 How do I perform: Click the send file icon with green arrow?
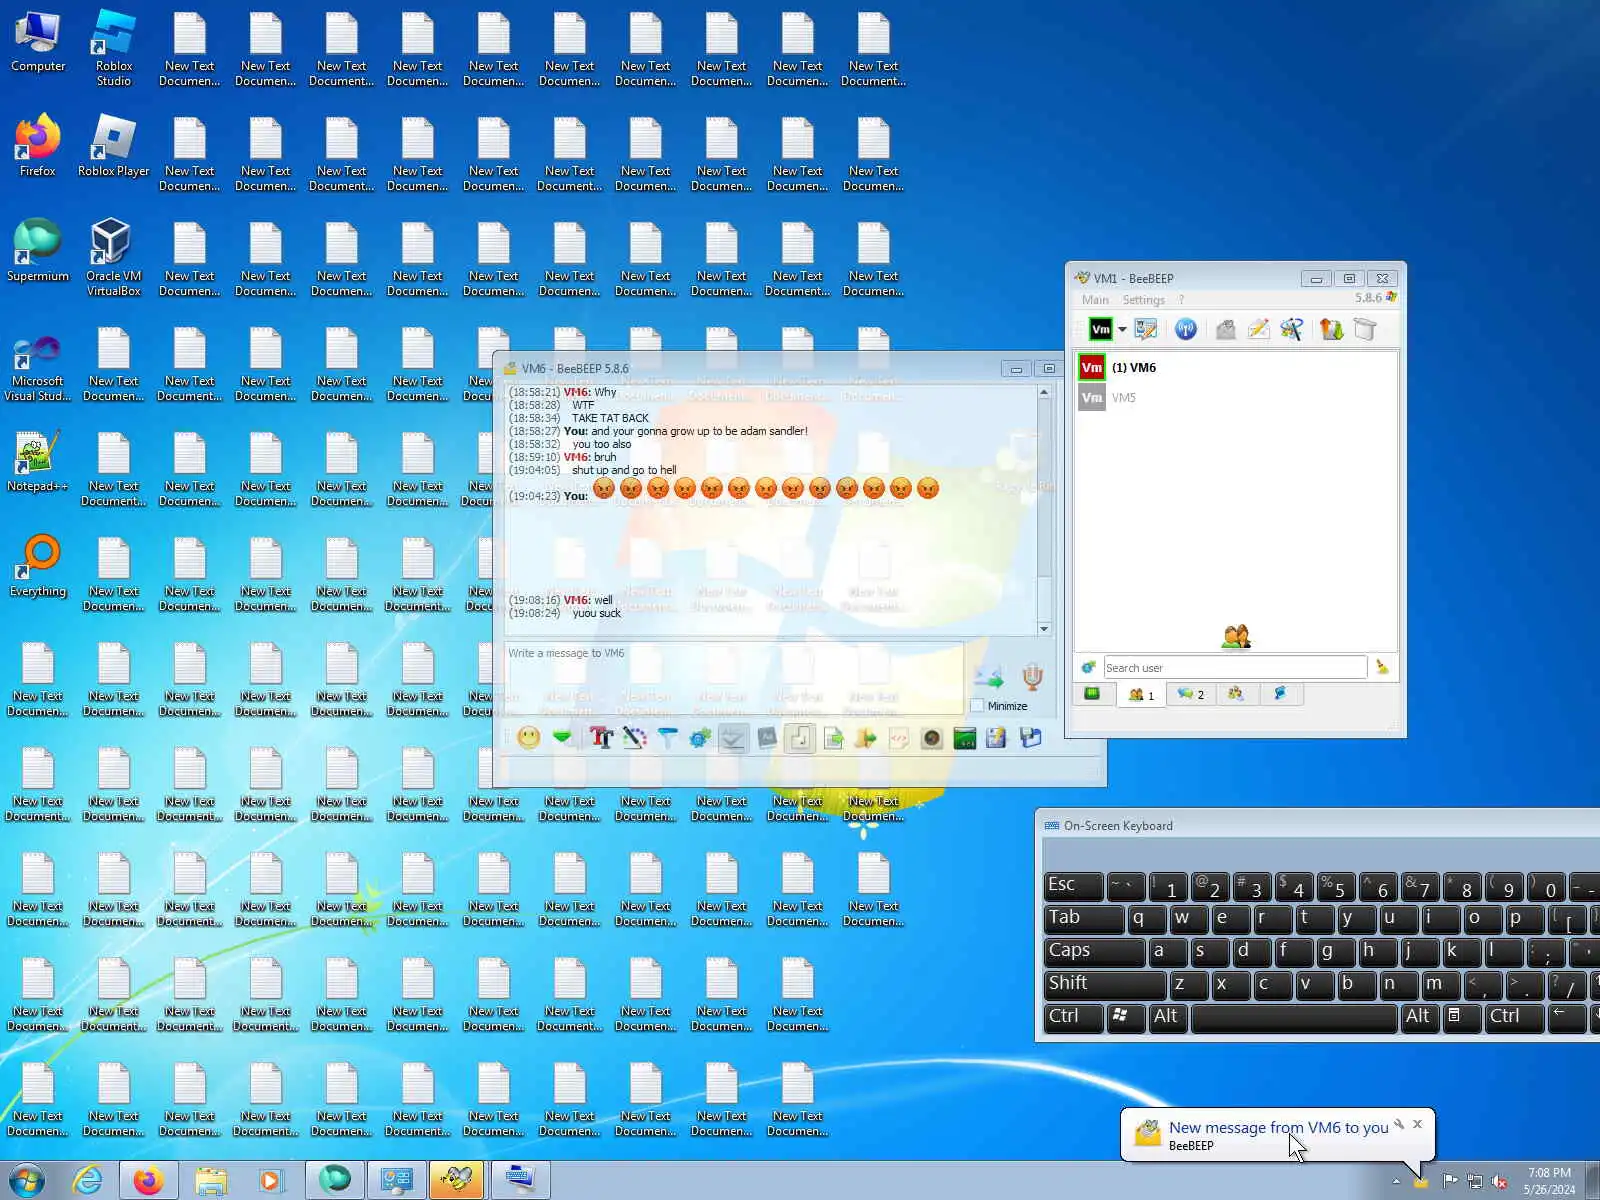click(833, 738)
